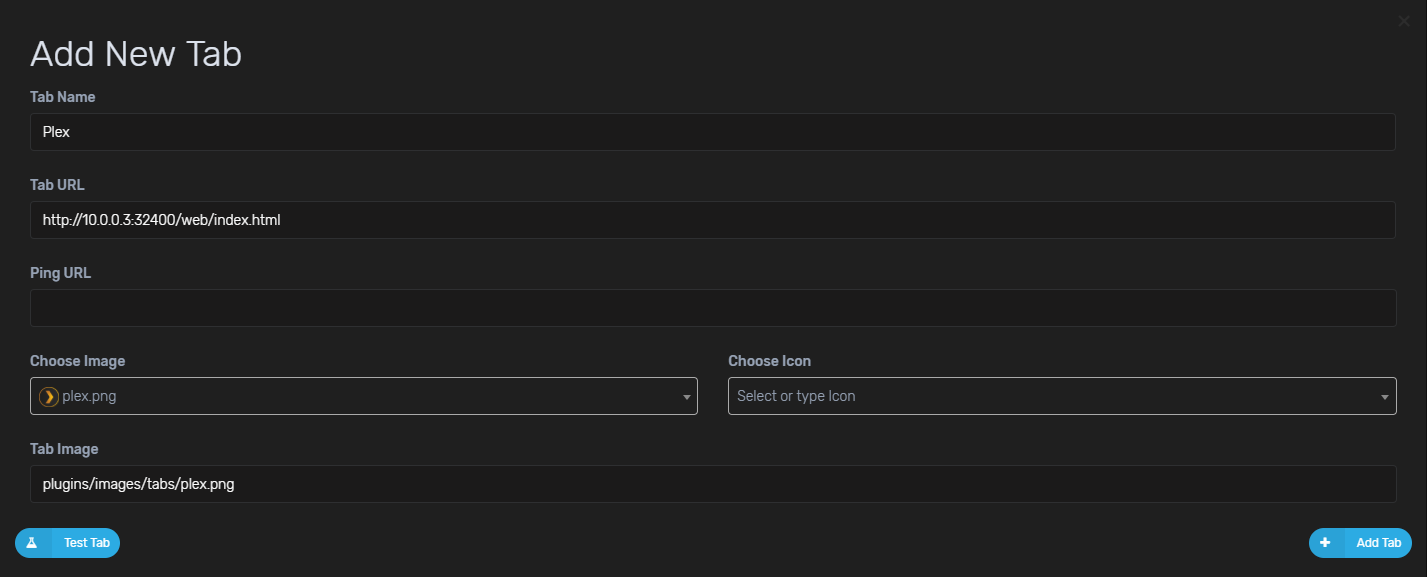Viewport: 1427px width, 577px height.
Task: Expand the Choose Icon dropdown arrow
Action: 1385,397
